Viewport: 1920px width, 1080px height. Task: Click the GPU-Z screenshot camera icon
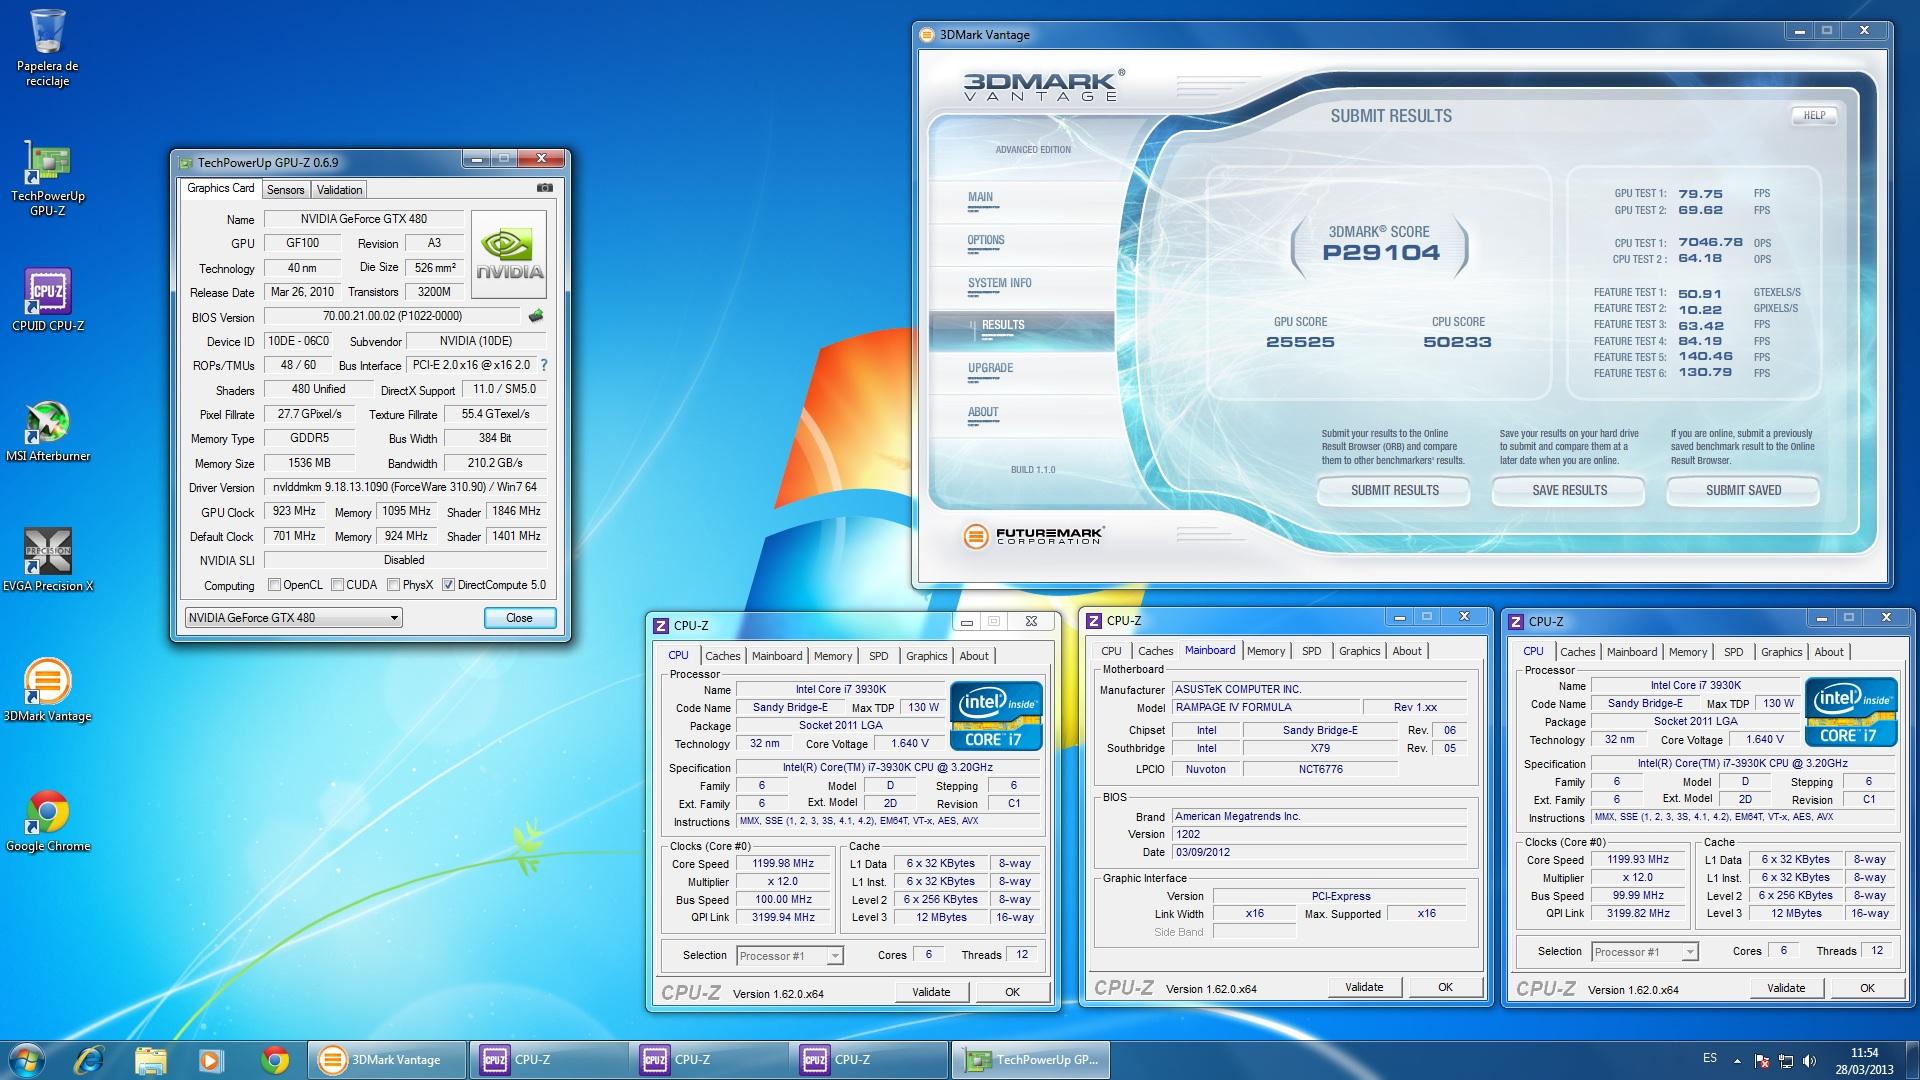pyautogui.click(x=545, y=188)
